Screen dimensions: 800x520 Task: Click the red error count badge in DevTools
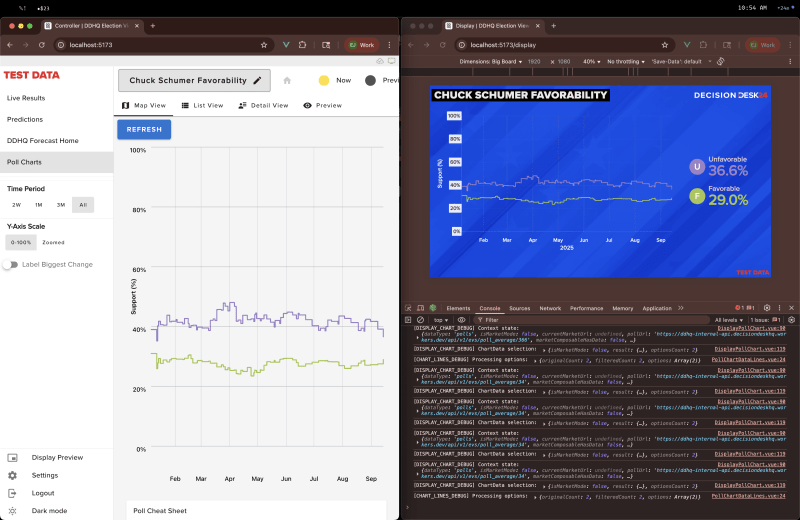point(740,308)
